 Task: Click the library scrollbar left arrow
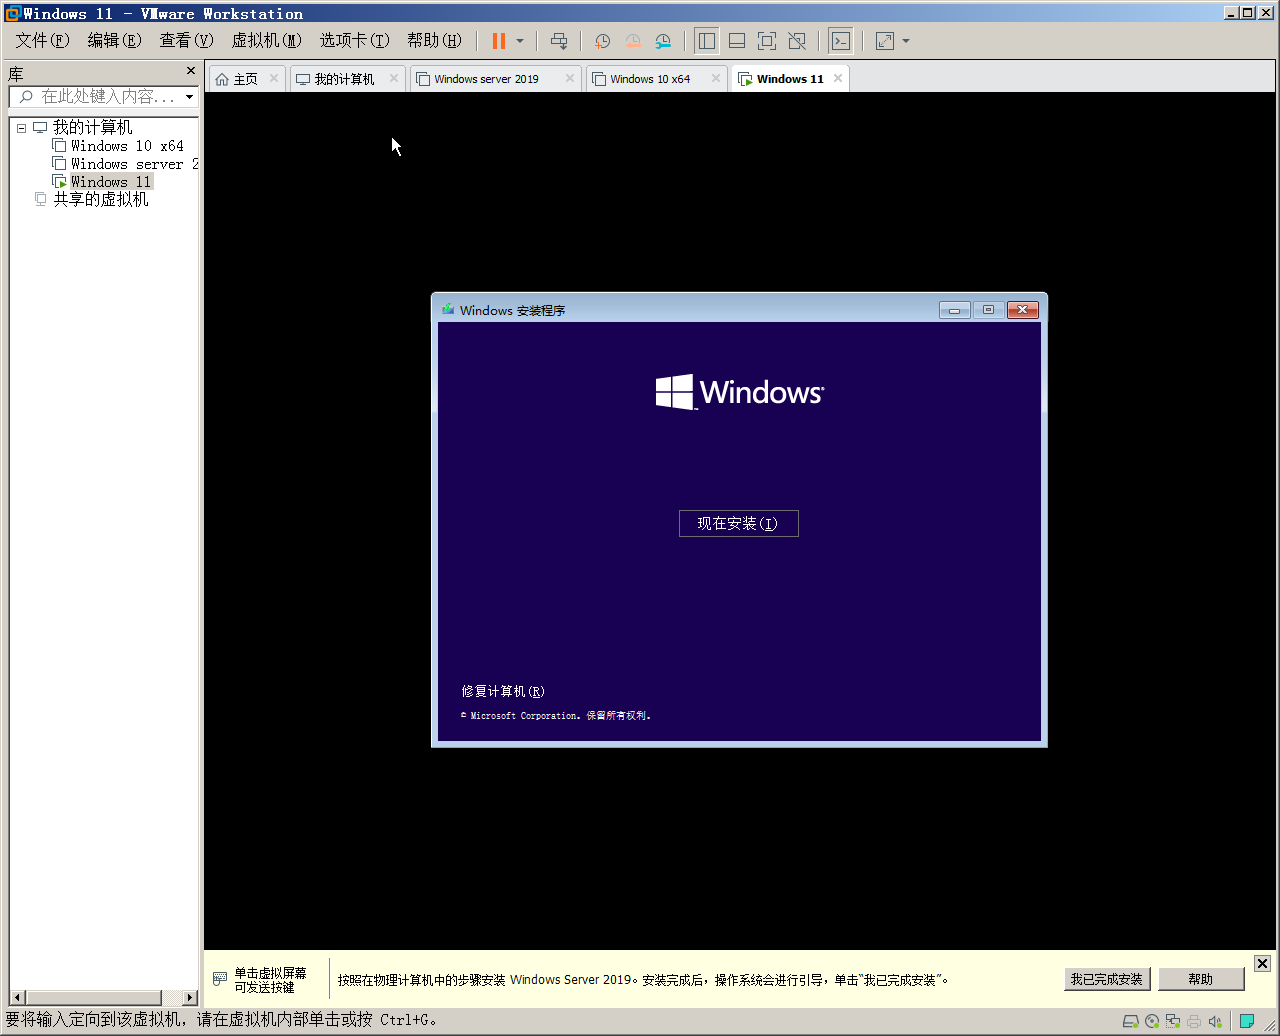pos(16,998)
